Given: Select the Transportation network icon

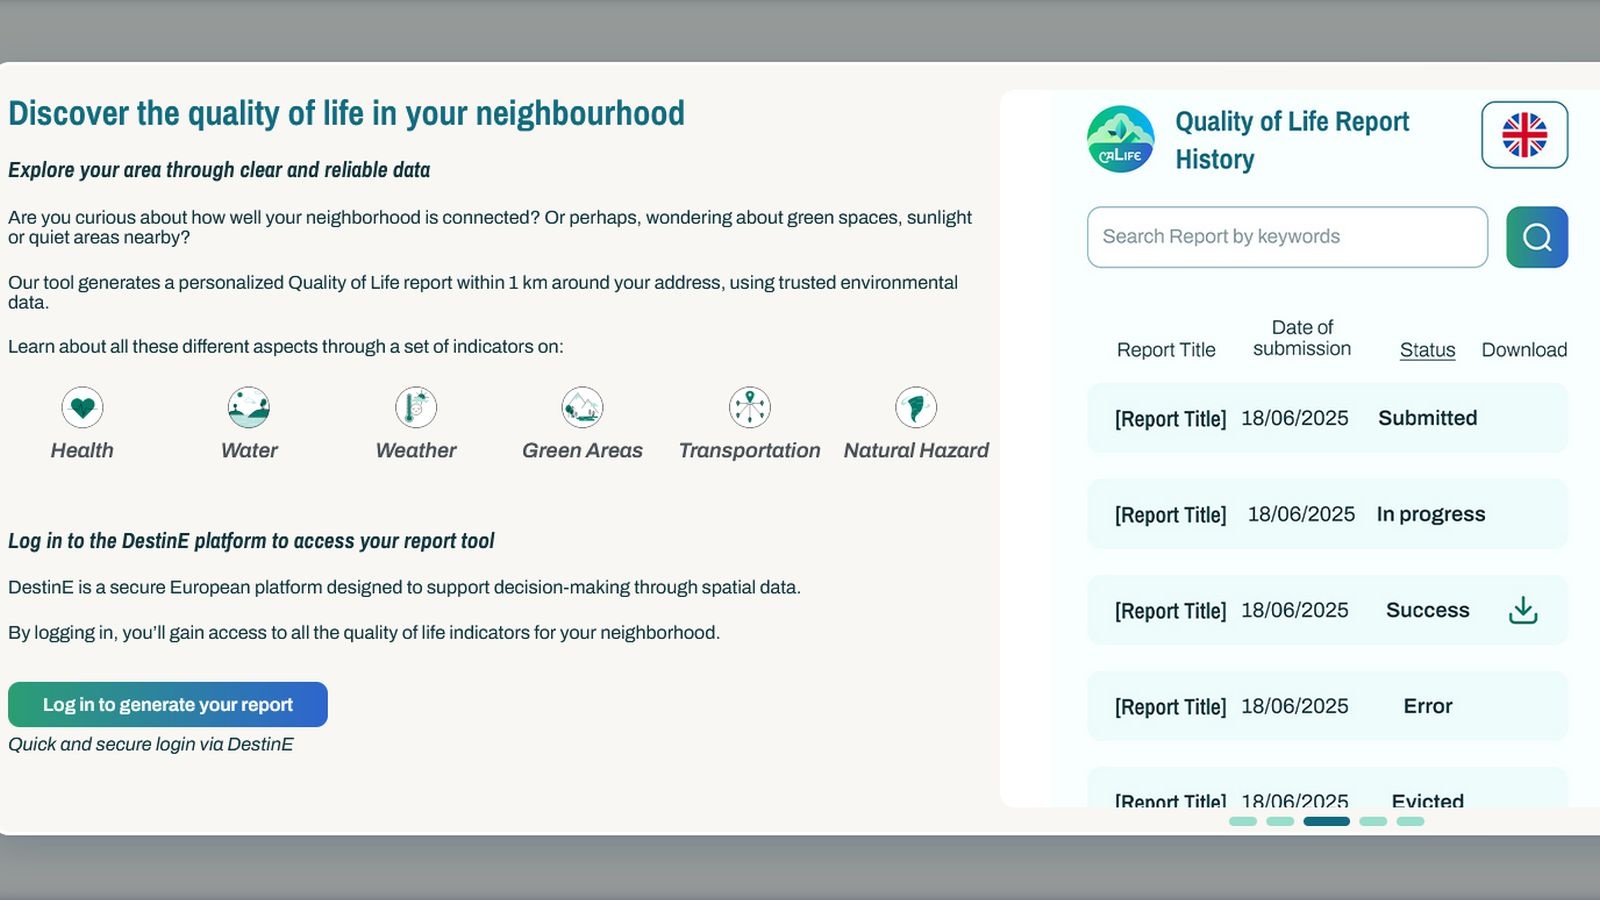Looking at the screenshot, I should 749,408.
